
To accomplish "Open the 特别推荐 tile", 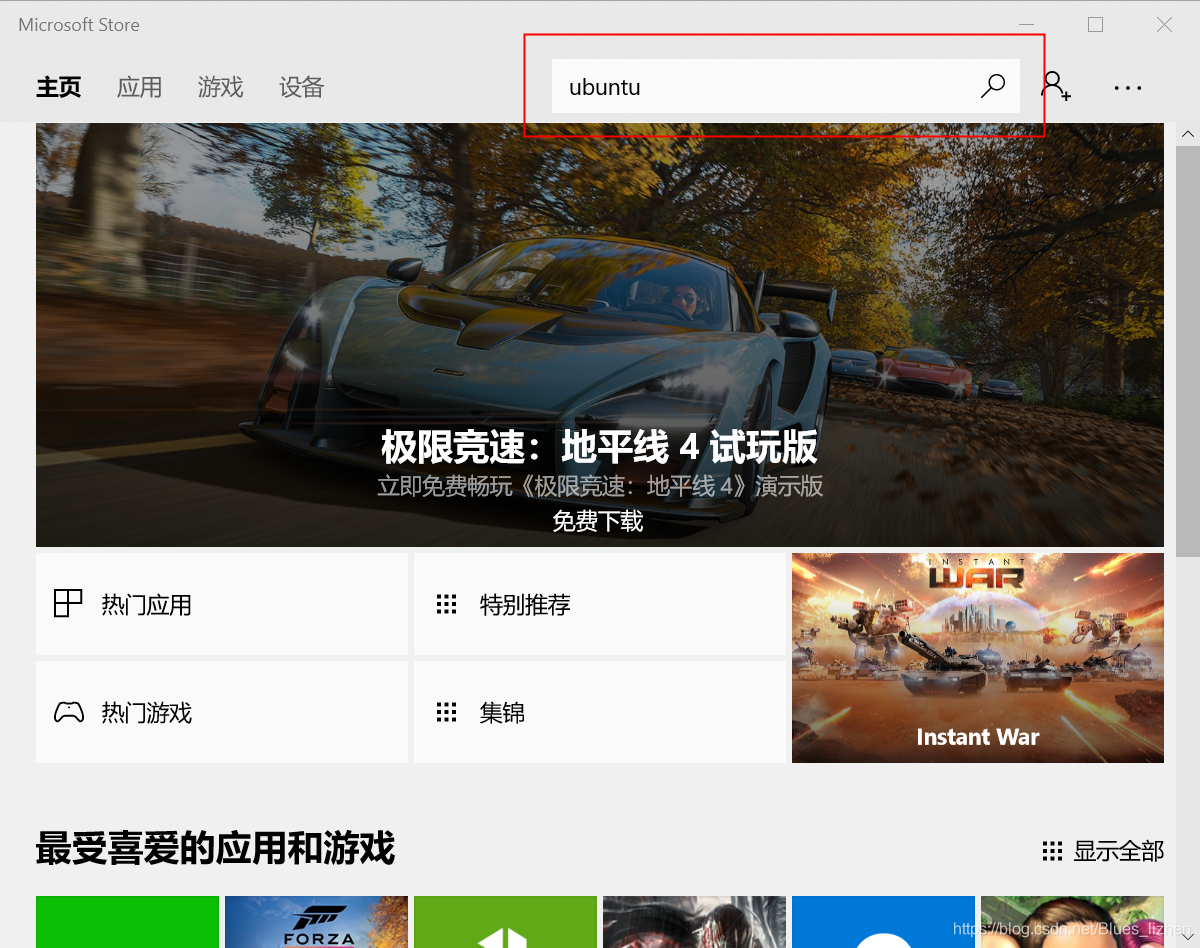I will pyautogui.click(x=600, y=604).
